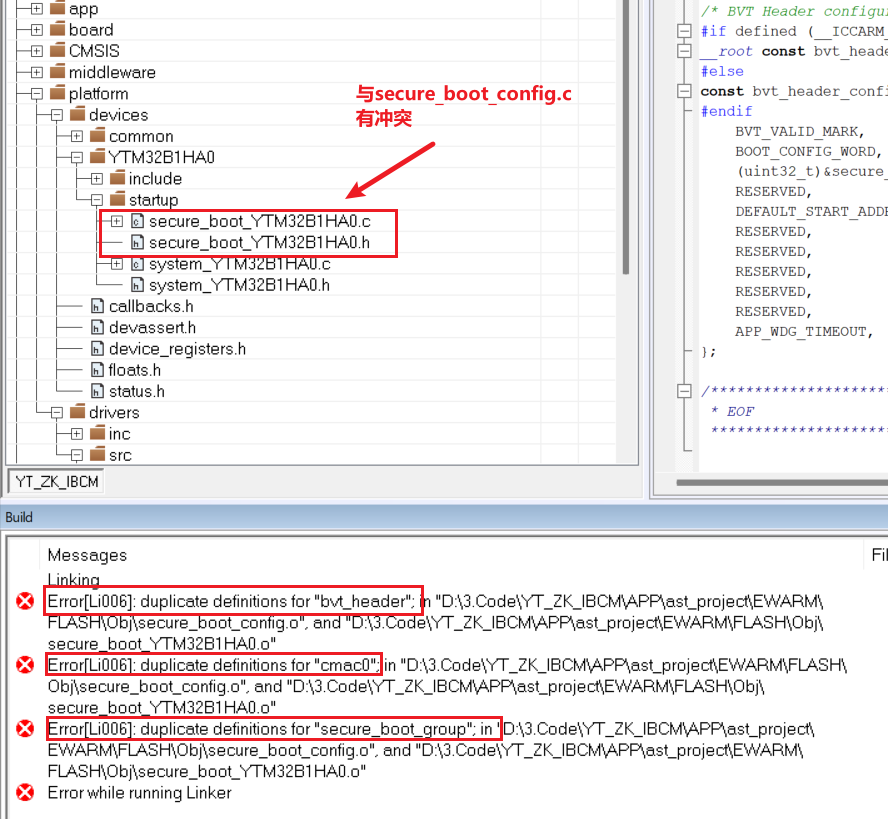Expand the inc folder node
The image size is (888, 819).
click(x=76, y=434)
